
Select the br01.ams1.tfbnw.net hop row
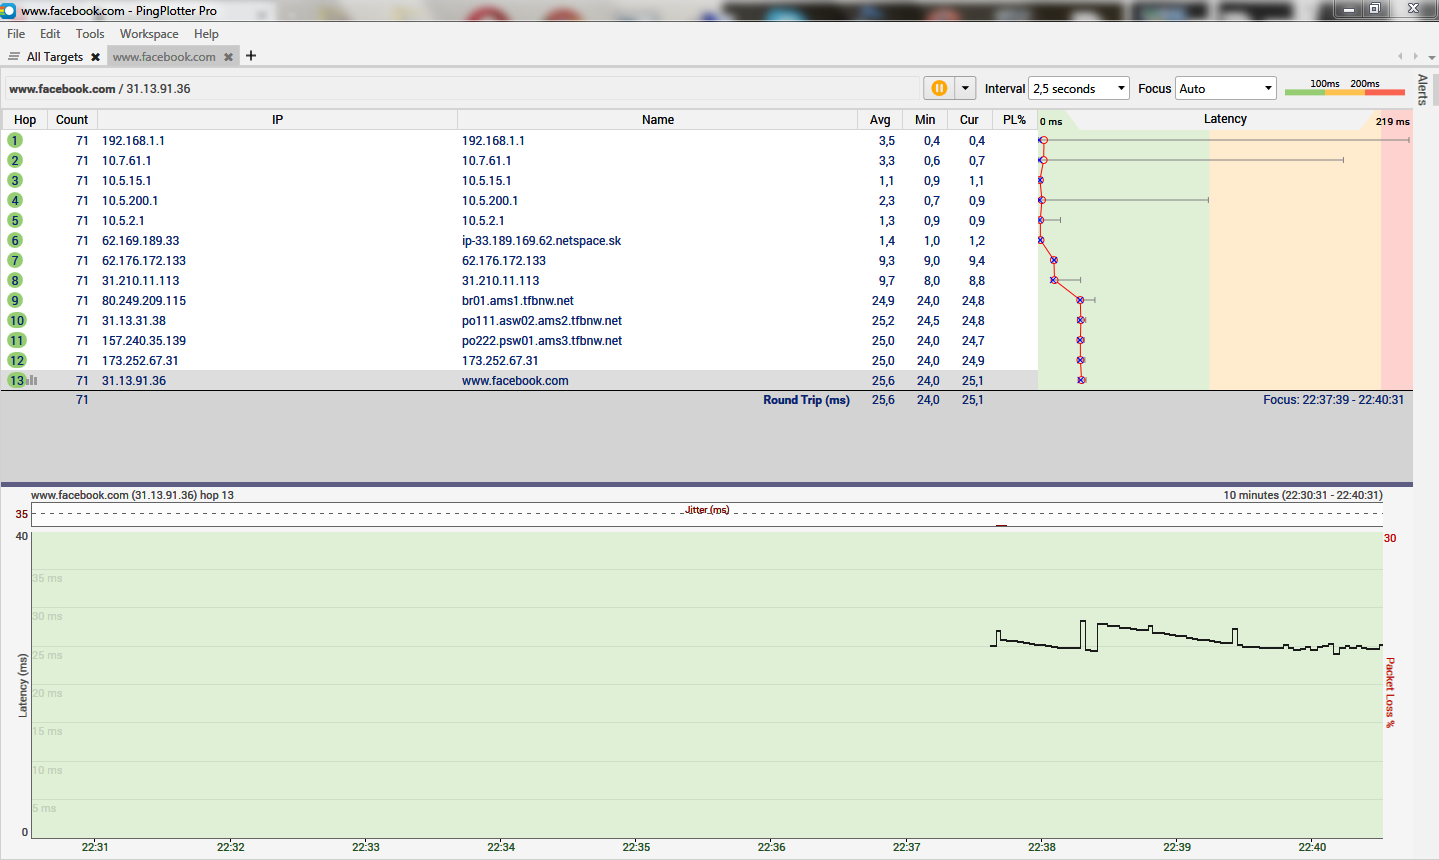[517, 300]
